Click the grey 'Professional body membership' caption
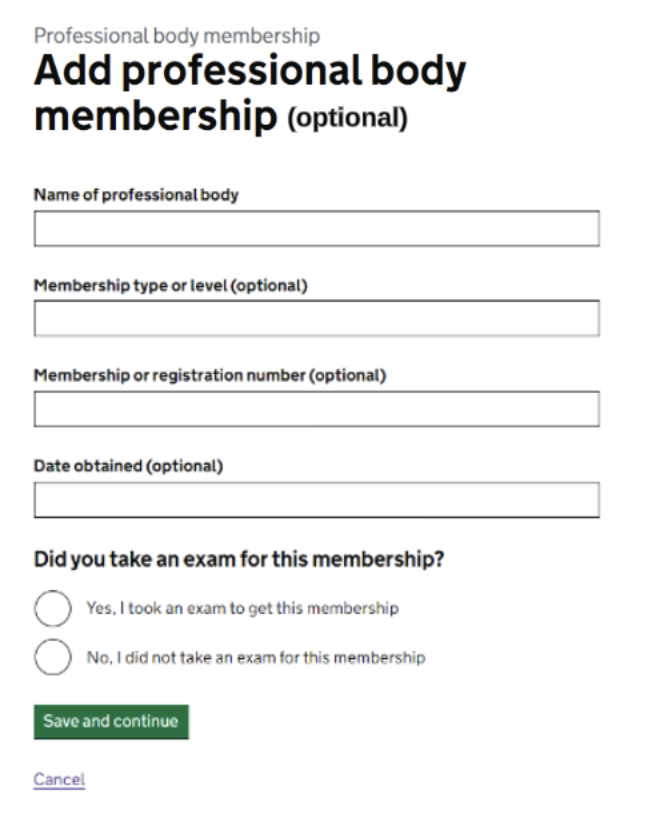The width and height of the screenshot is (646, 822). coord(176,36)
